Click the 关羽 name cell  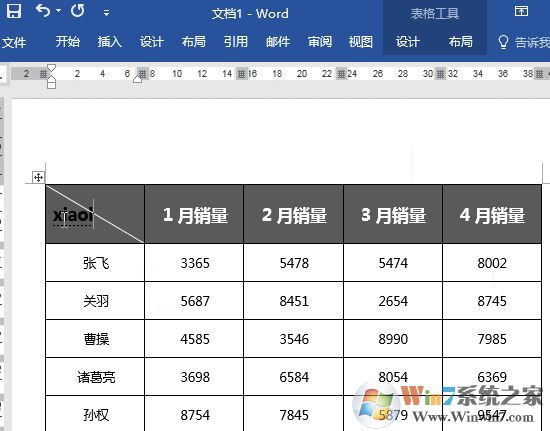(95, 301)
